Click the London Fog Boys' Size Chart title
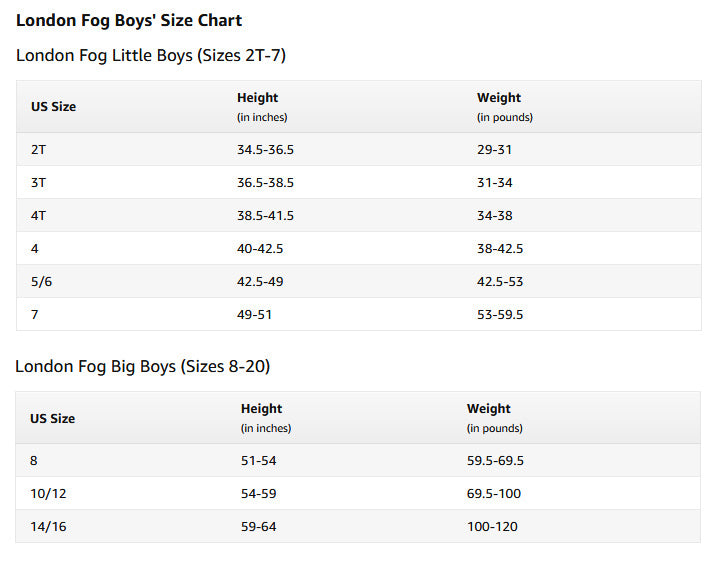Image resolution: width=720 pixels, height=580 pixels. tap(129, 20)
